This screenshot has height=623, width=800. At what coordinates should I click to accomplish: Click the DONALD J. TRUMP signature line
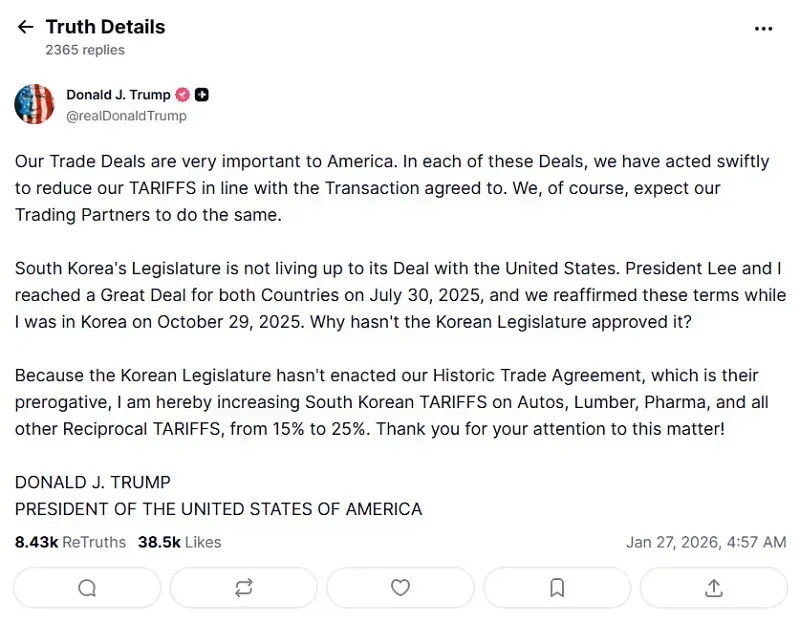click(92, 481)
